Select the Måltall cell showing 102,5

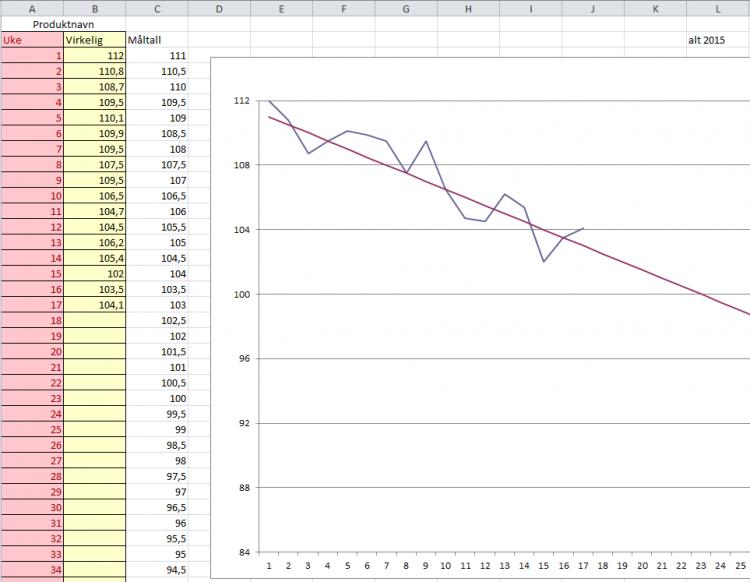click(157, 320)
